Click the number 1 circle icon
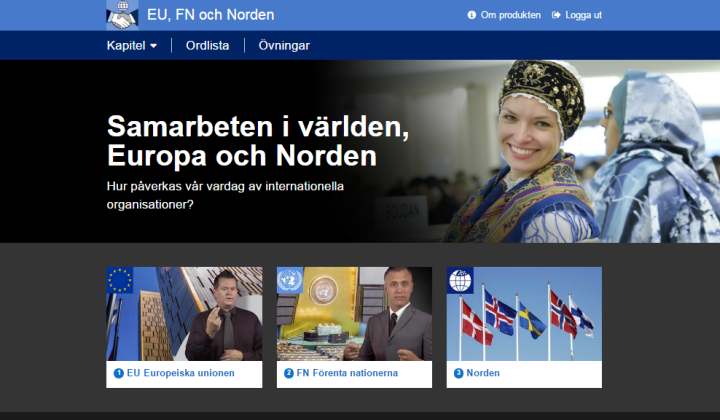720x420 pixels. pos(118,373)
